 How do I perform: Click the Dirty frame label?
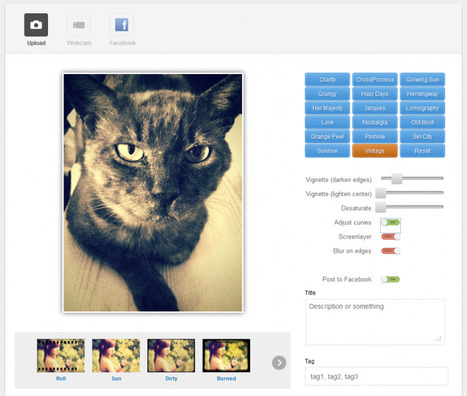click(x=171, y=379)
